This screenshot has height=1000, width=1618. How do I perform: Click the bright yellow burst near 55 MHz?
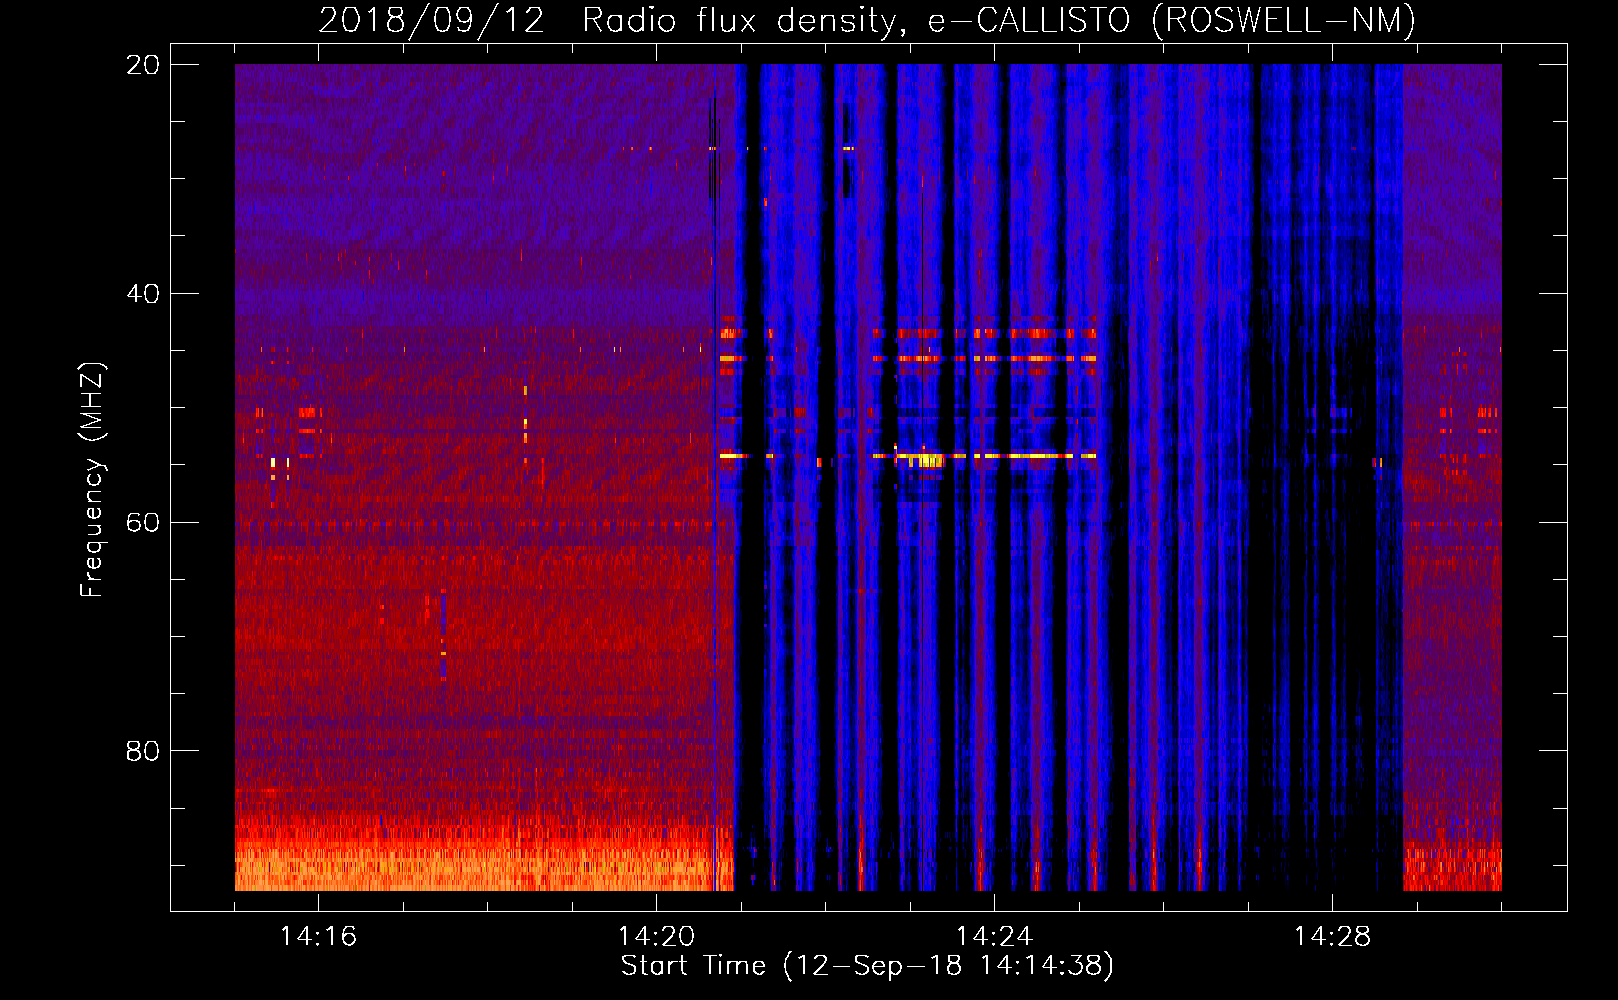(x=926, y=460)
